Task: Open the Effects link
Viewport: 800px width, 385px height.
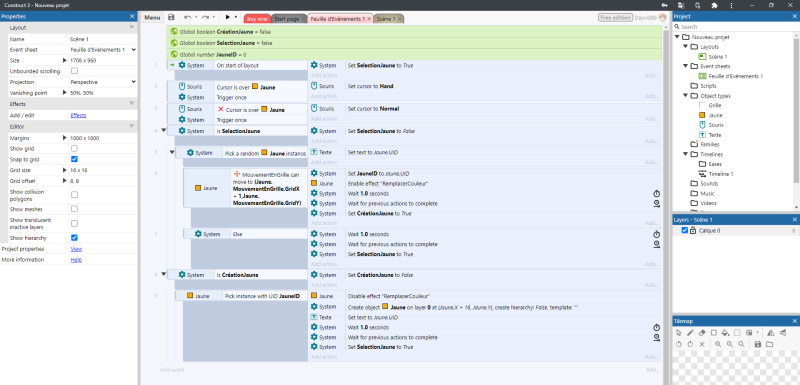Action: [x=78, y=115]
